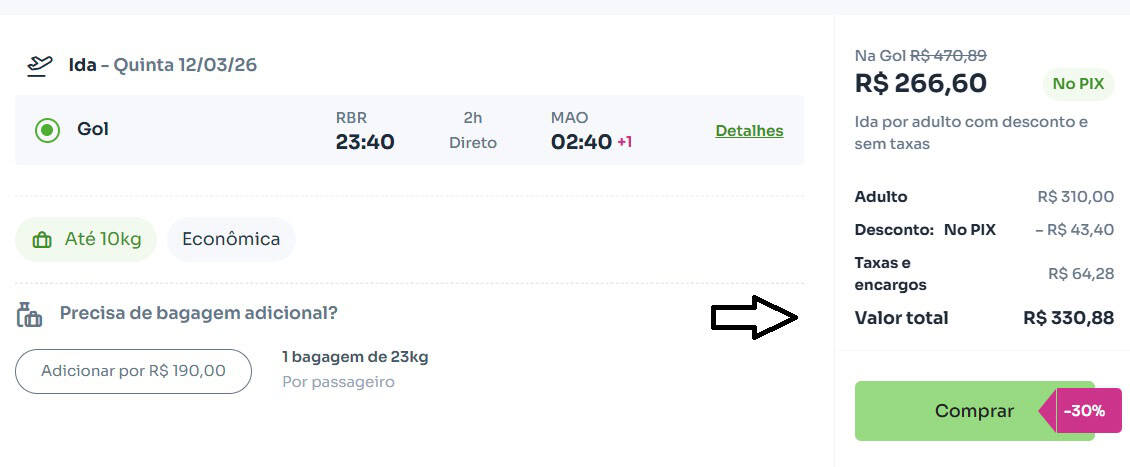Select the Gol flight radio button

point(47,130)
